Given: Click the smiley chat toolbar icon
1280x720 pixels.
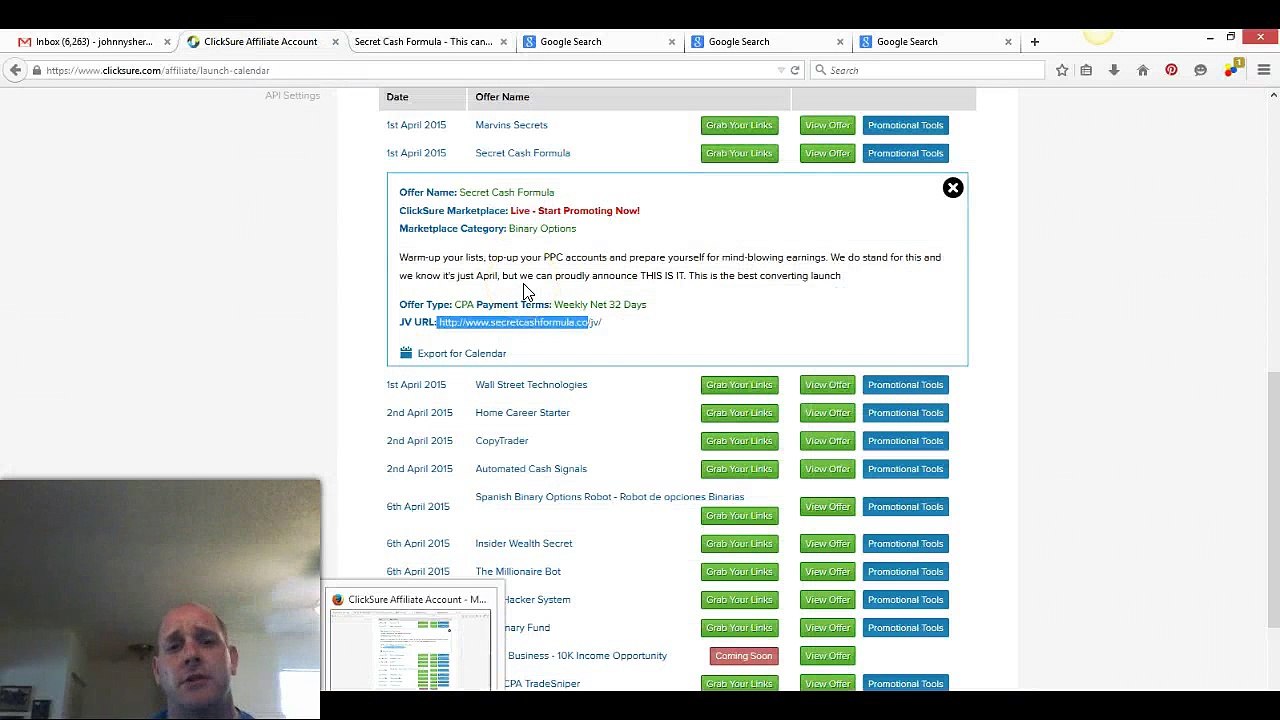Looking at the screenshot, I should (1200, 70).
